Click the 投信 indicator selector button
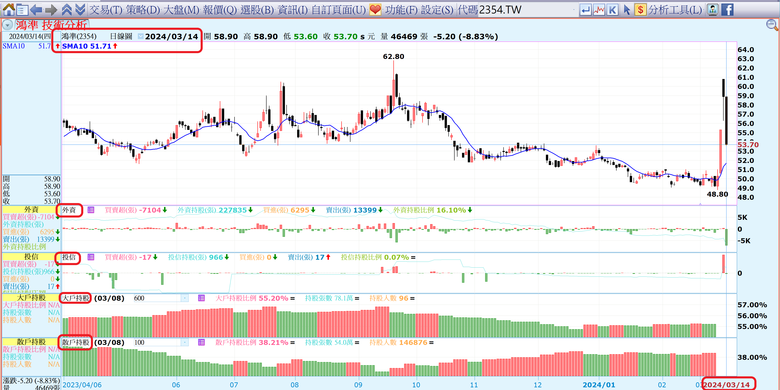Viewport: 780px width, 390px height. 69,257
